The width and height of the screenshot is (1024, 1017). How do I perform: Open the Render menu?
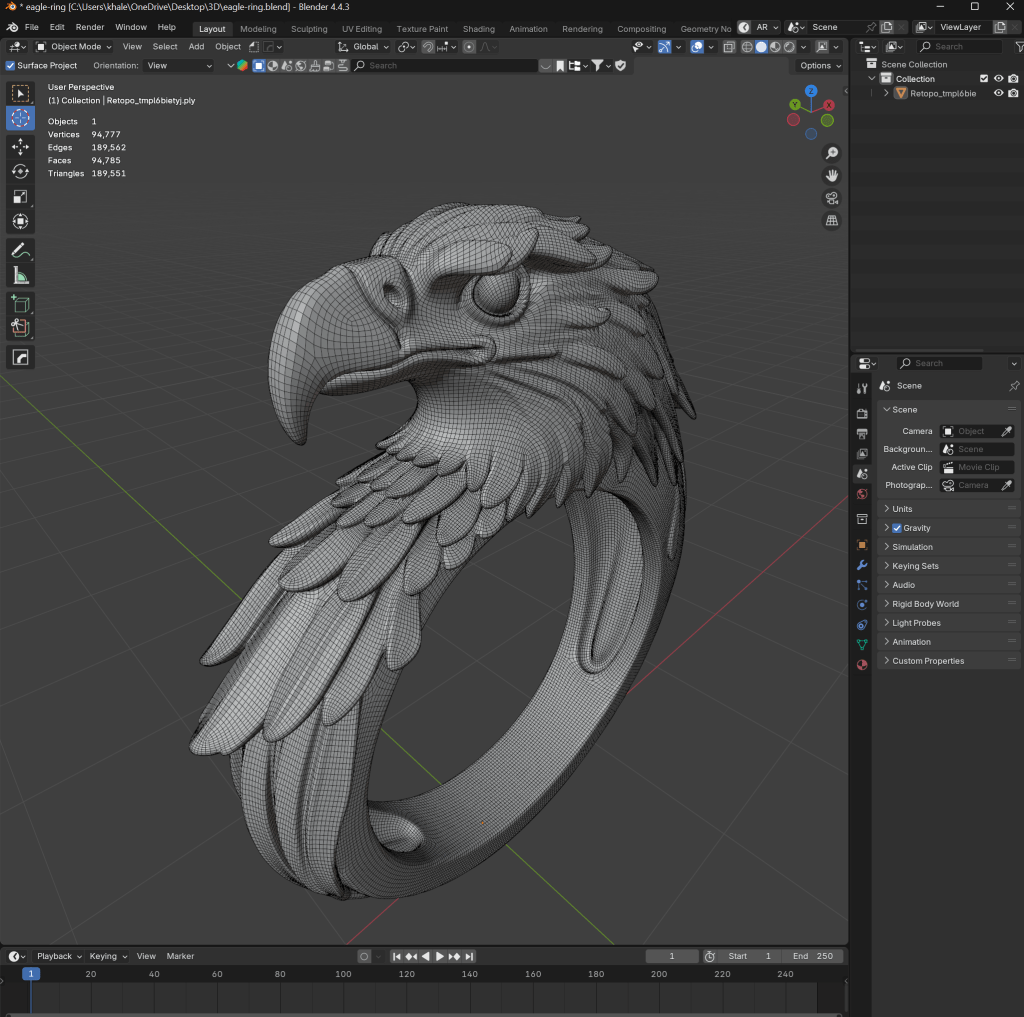[90, 27]
